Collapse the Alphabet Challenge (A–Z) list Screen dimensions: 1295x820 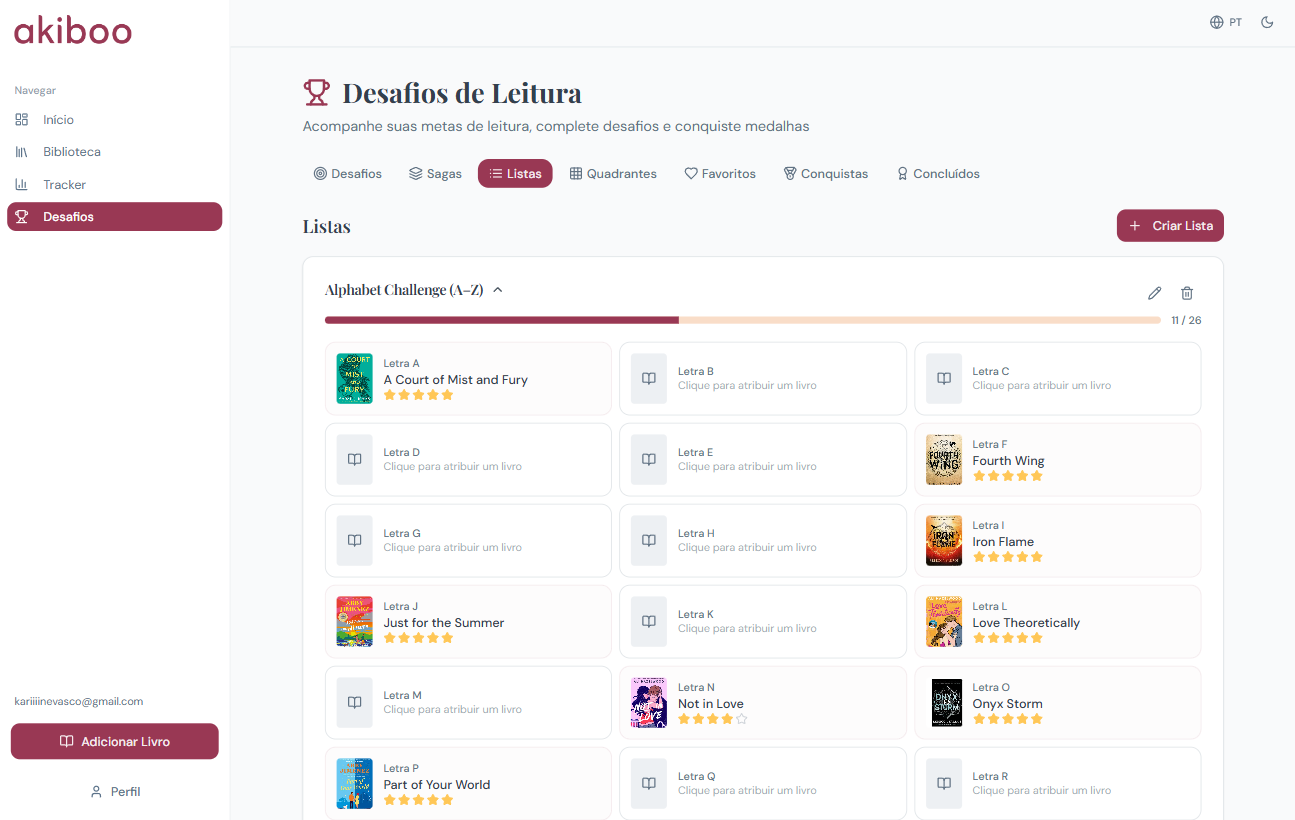497,289
